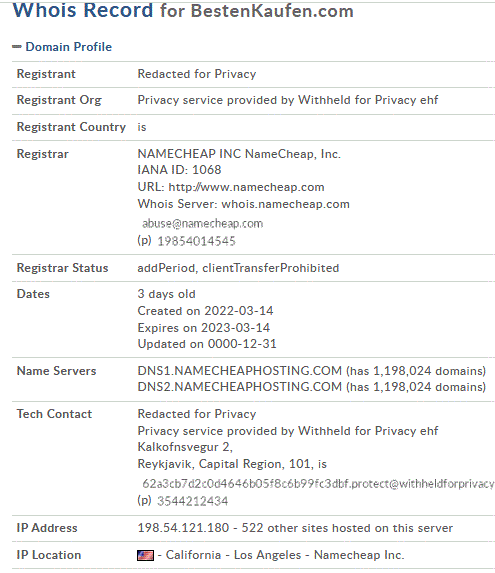Viewport: 495px width, 573px height.
Task: Click DNS1.NAMECHEAPHOSTING.COM name server
Action: [239, 371]
